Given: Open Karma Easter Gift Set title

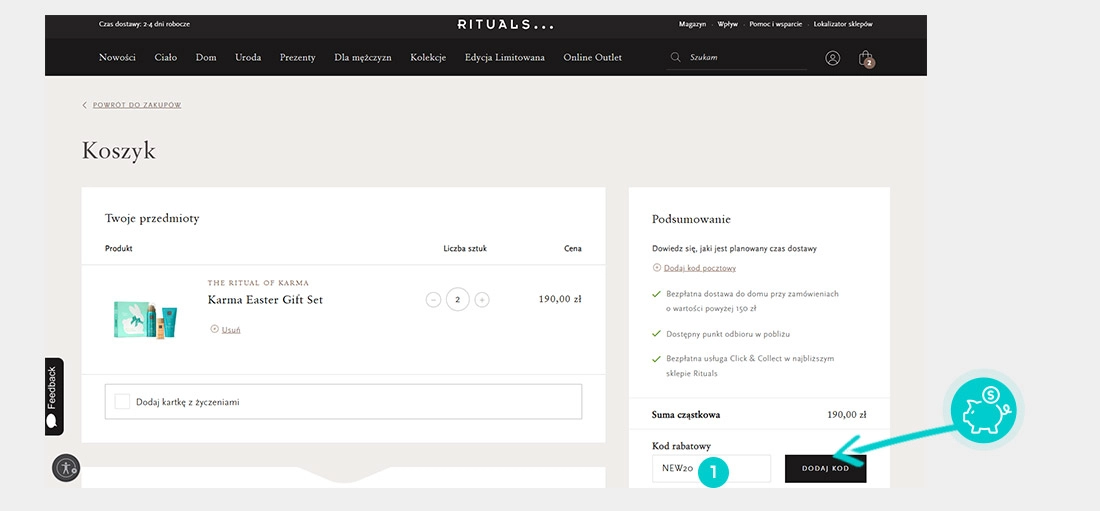Looking at the screenshot, I should tap(265, 300).
